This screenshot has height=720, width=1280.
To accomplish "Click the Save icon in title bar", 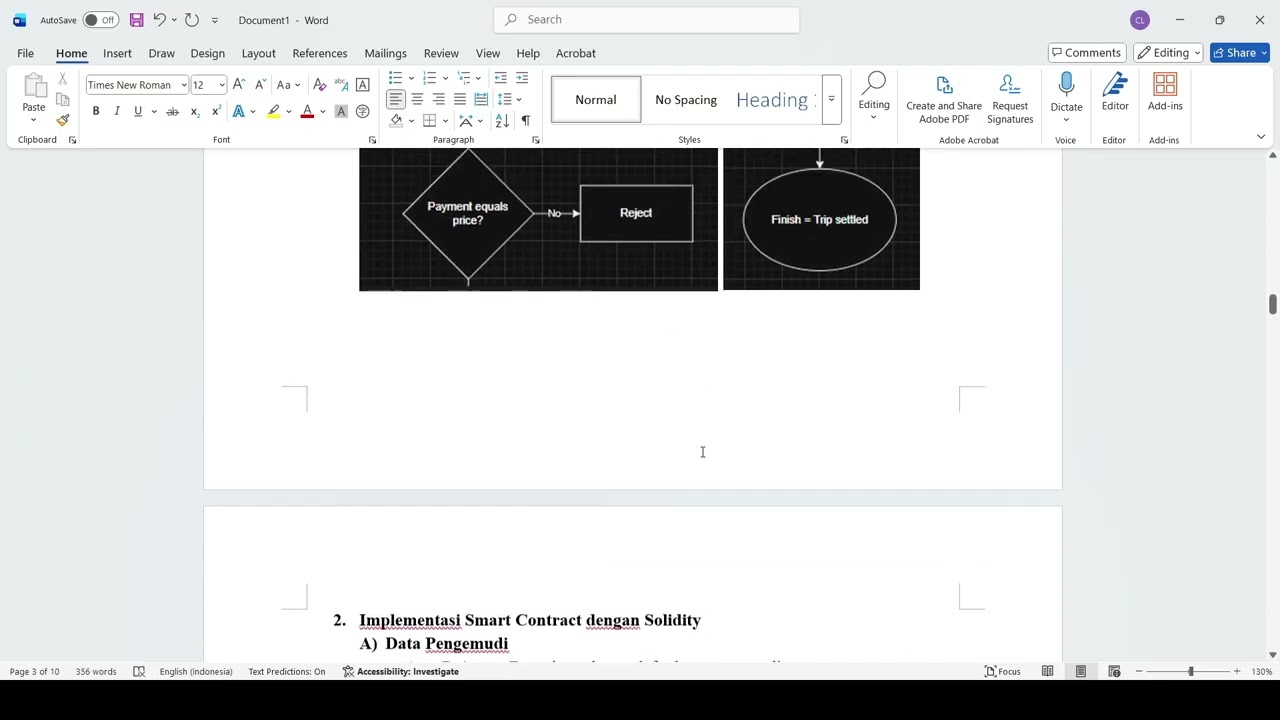I will point(136,20).
